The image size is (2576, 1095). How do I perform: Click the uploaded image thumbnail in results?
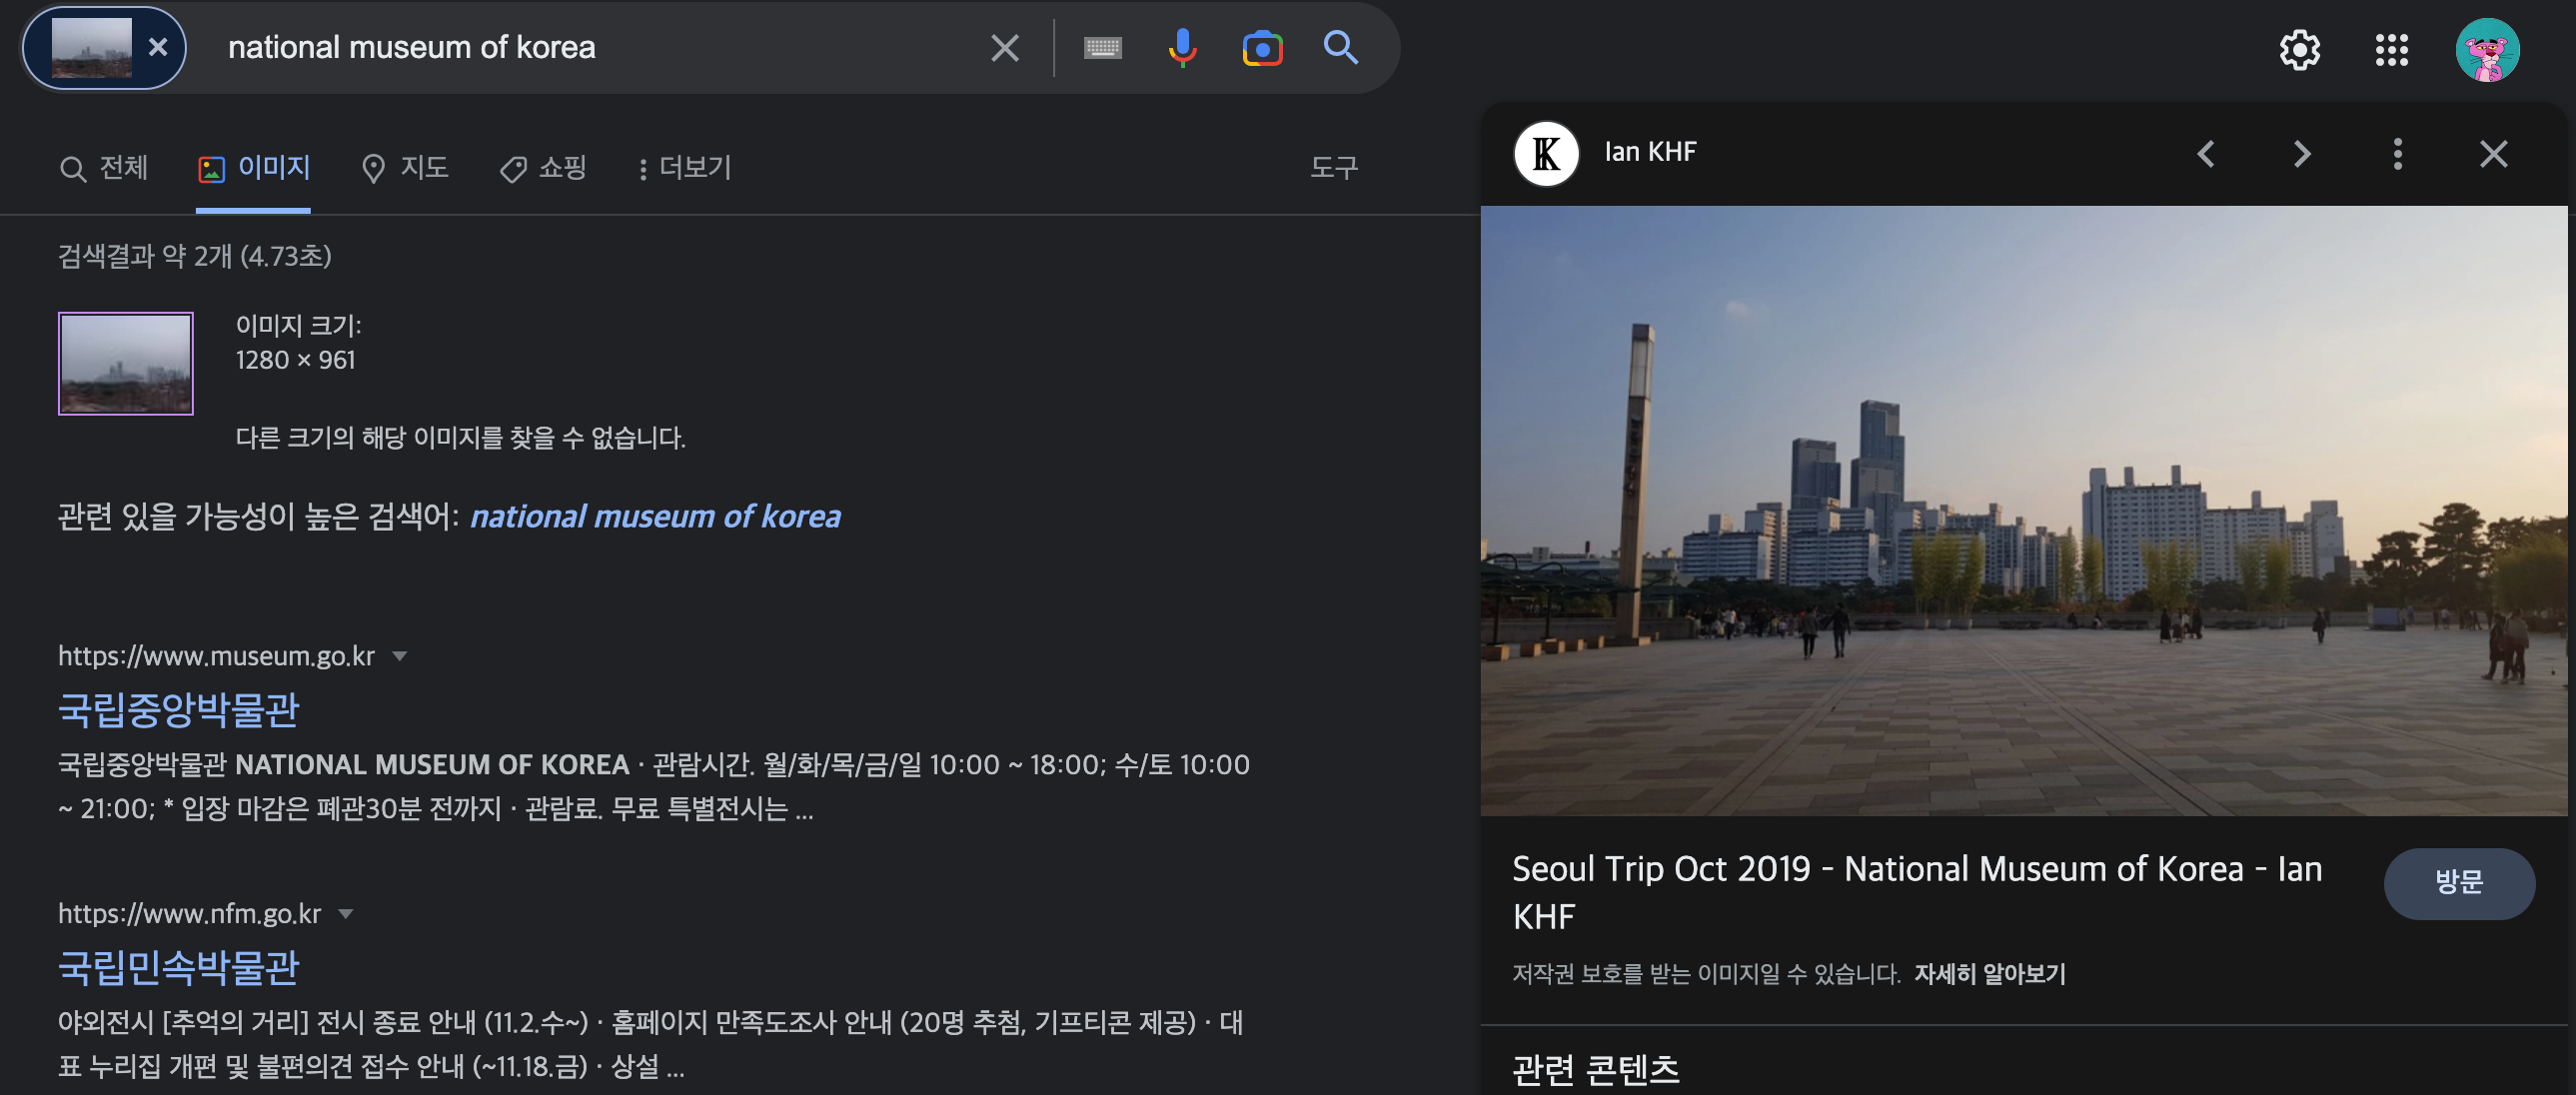point(126,363)
